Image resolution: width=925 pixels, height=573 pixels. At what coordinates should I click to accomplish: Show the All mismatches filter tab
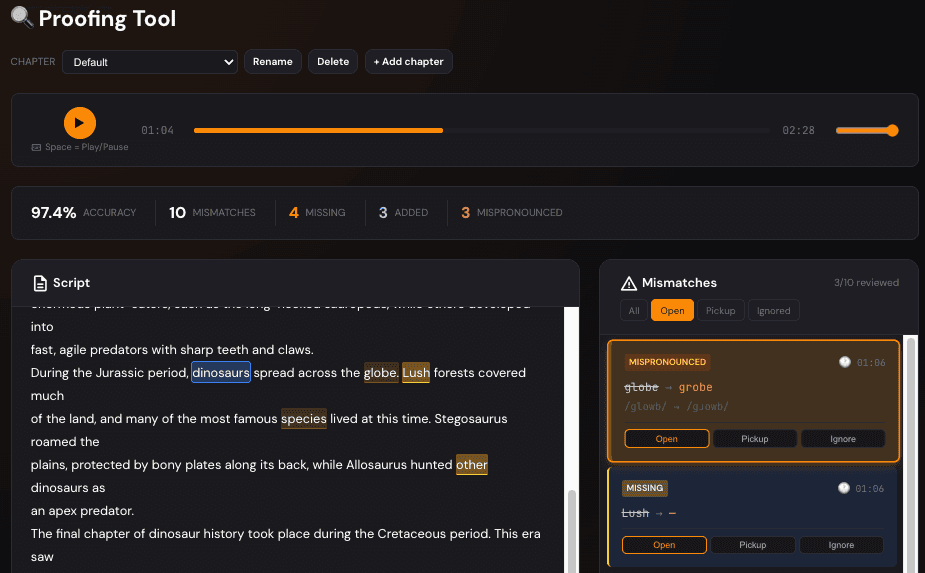pos(633,311)
